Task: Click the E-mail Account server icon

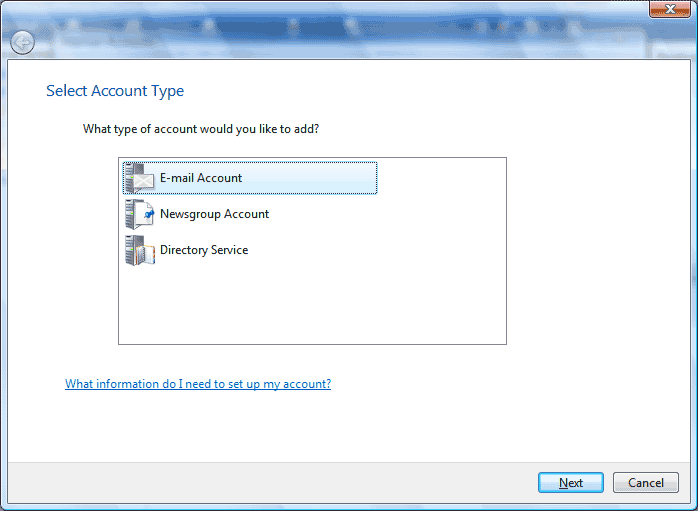Action: [x=140, y=178]
